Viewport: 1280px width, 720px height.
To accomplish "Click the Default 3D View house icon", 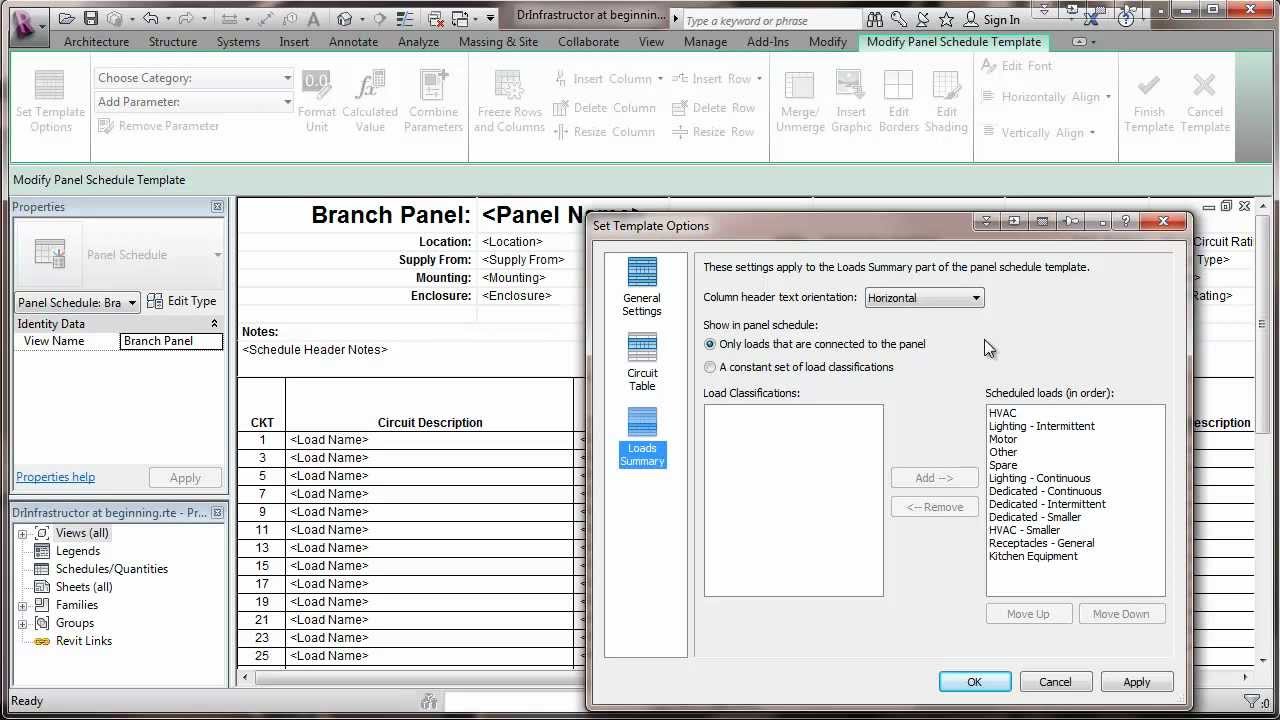I will click(x=345, y=19).
